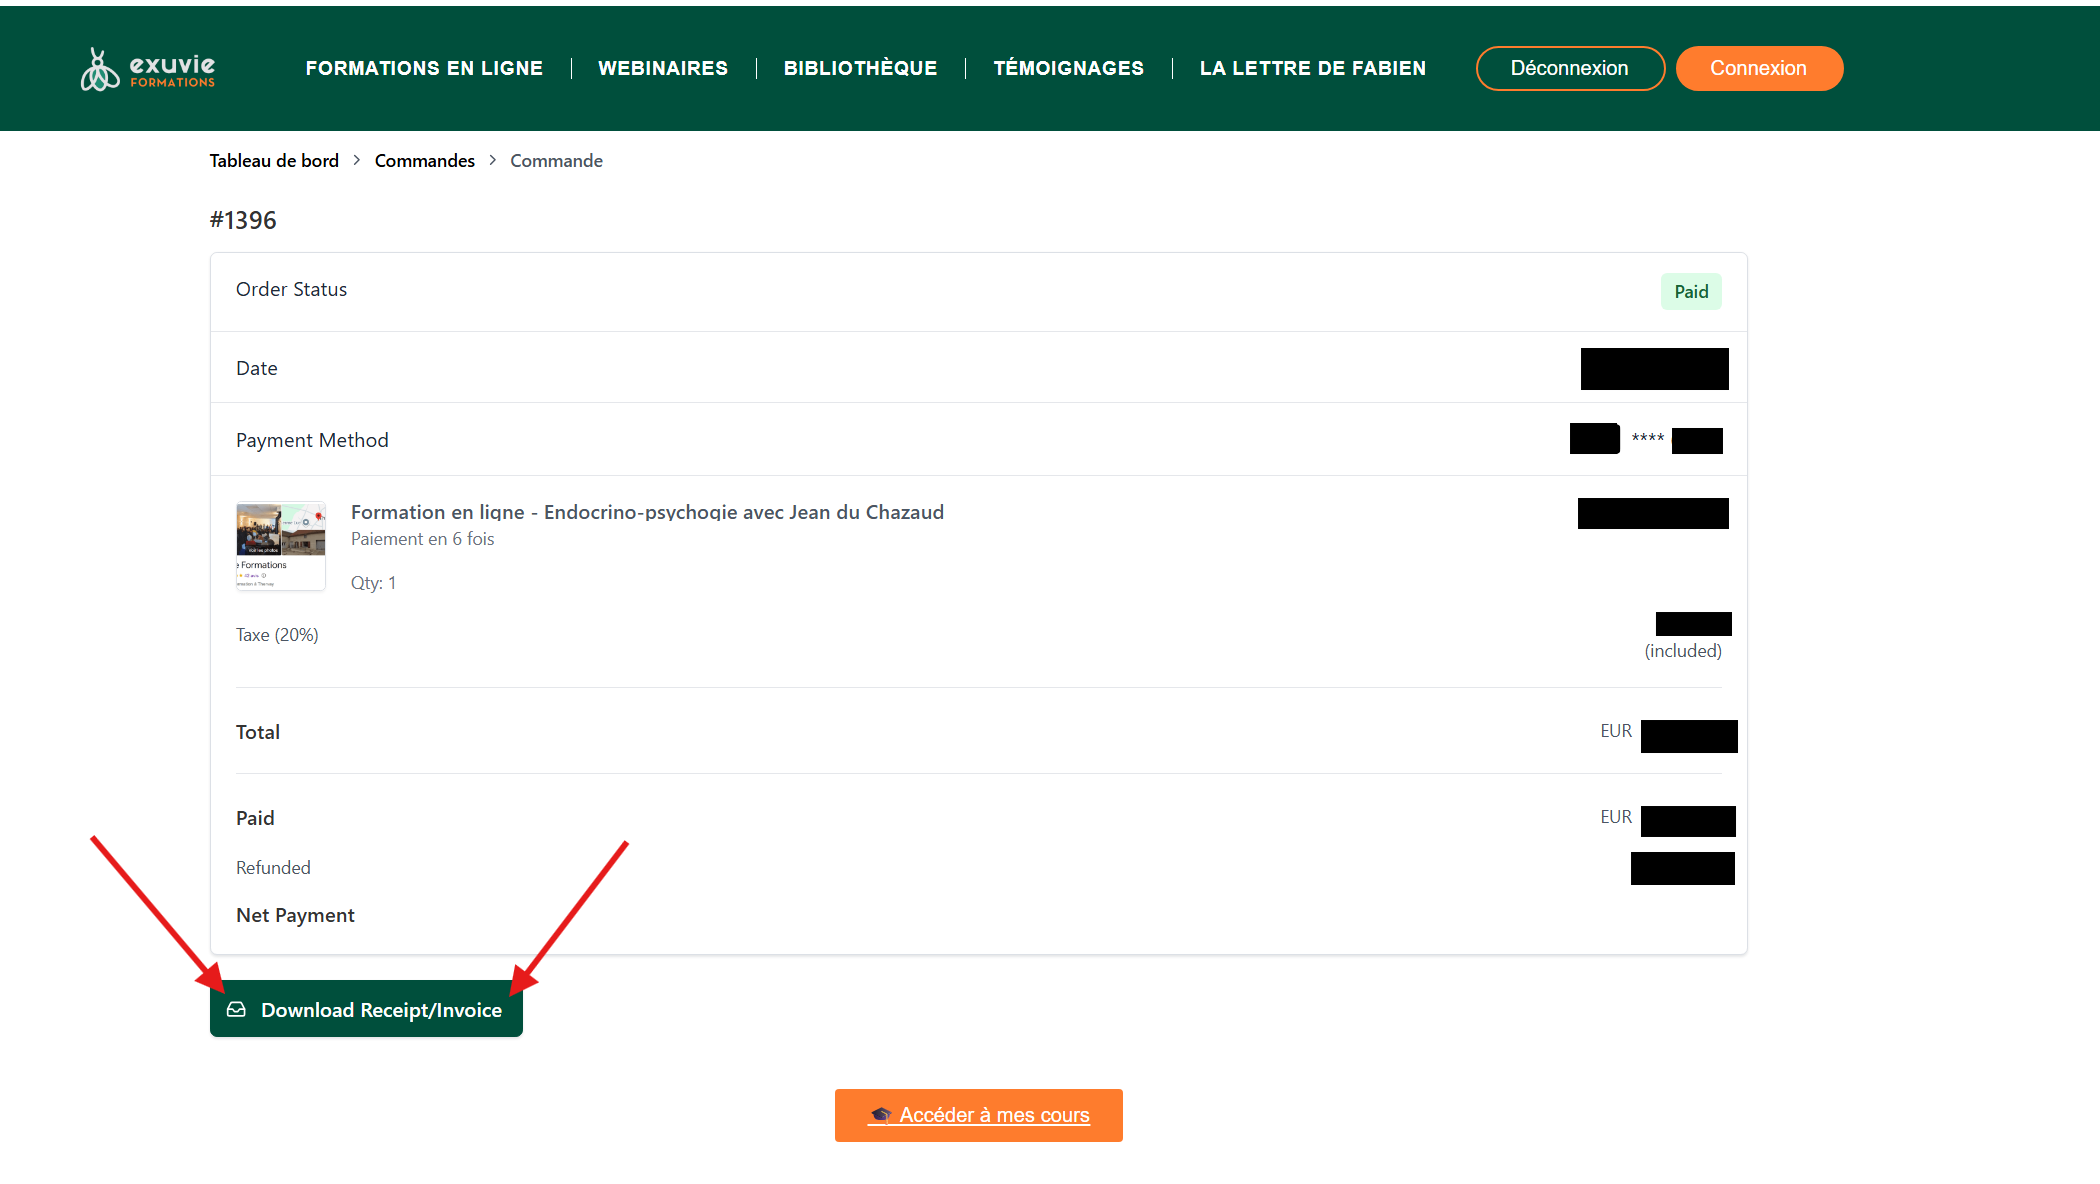
Task: Click the green Paid status badge
Action: [x=1690, y=292]
